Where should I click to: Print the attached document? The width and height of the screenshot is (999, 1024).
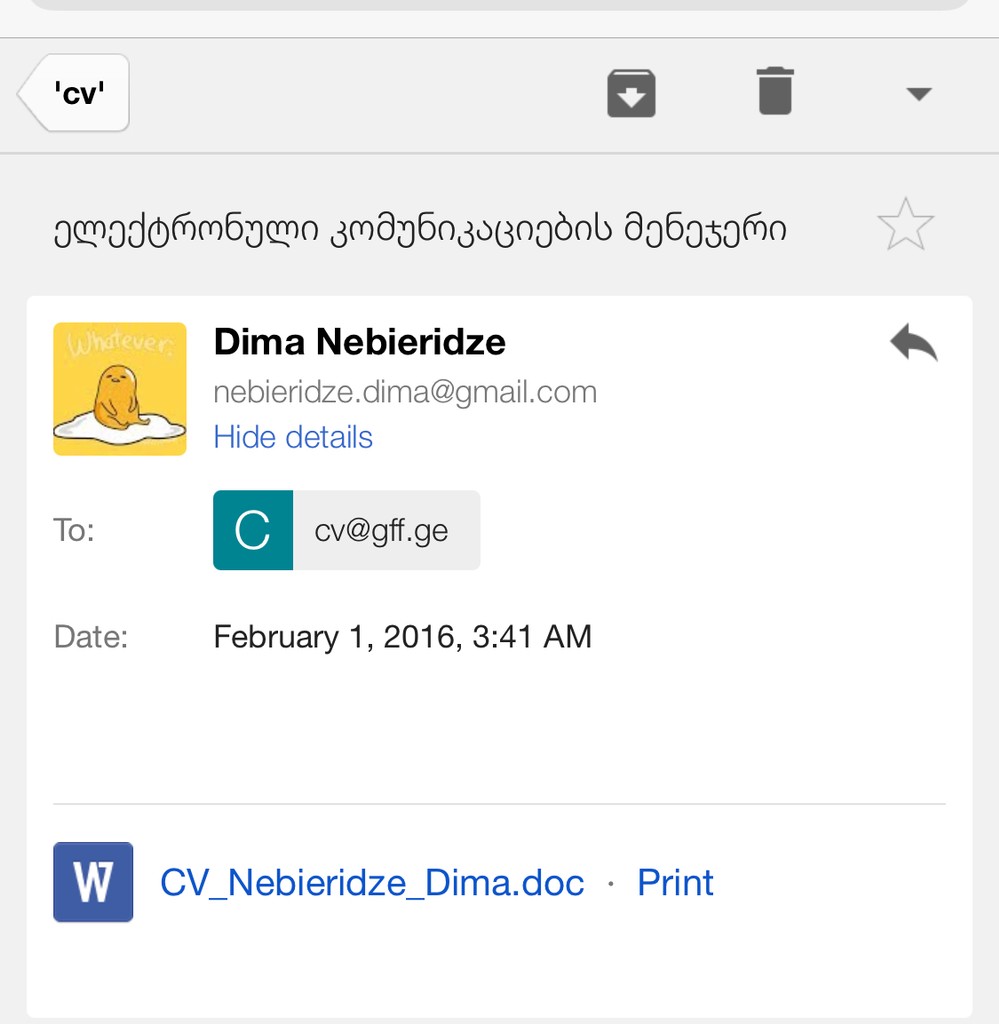675,883
